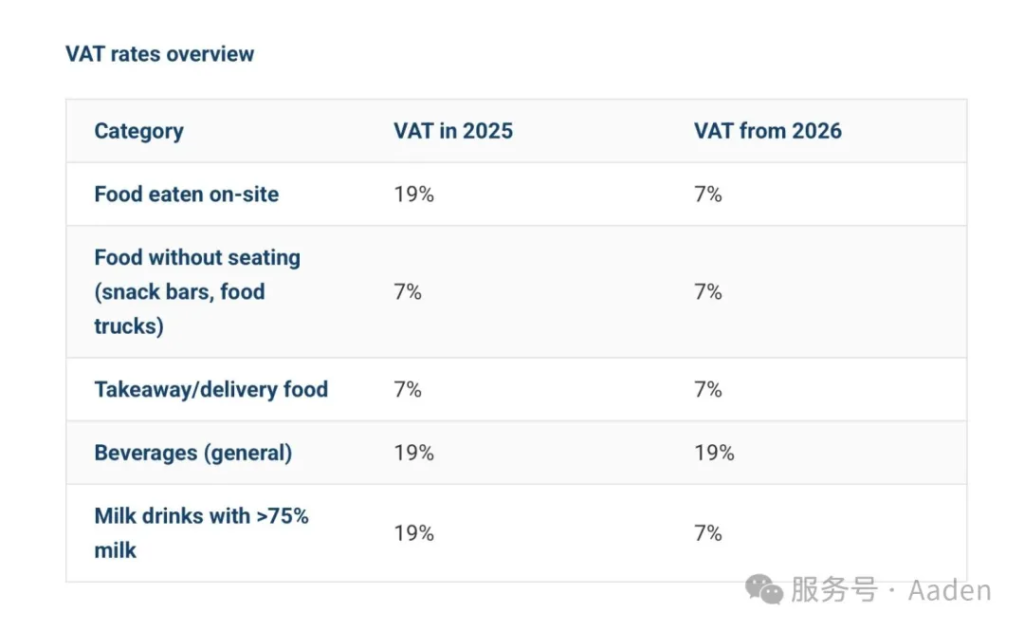1024x631 pixels.
Task: Click the "Food eaten on-site" row label
Action: click(x=186, y=194)
